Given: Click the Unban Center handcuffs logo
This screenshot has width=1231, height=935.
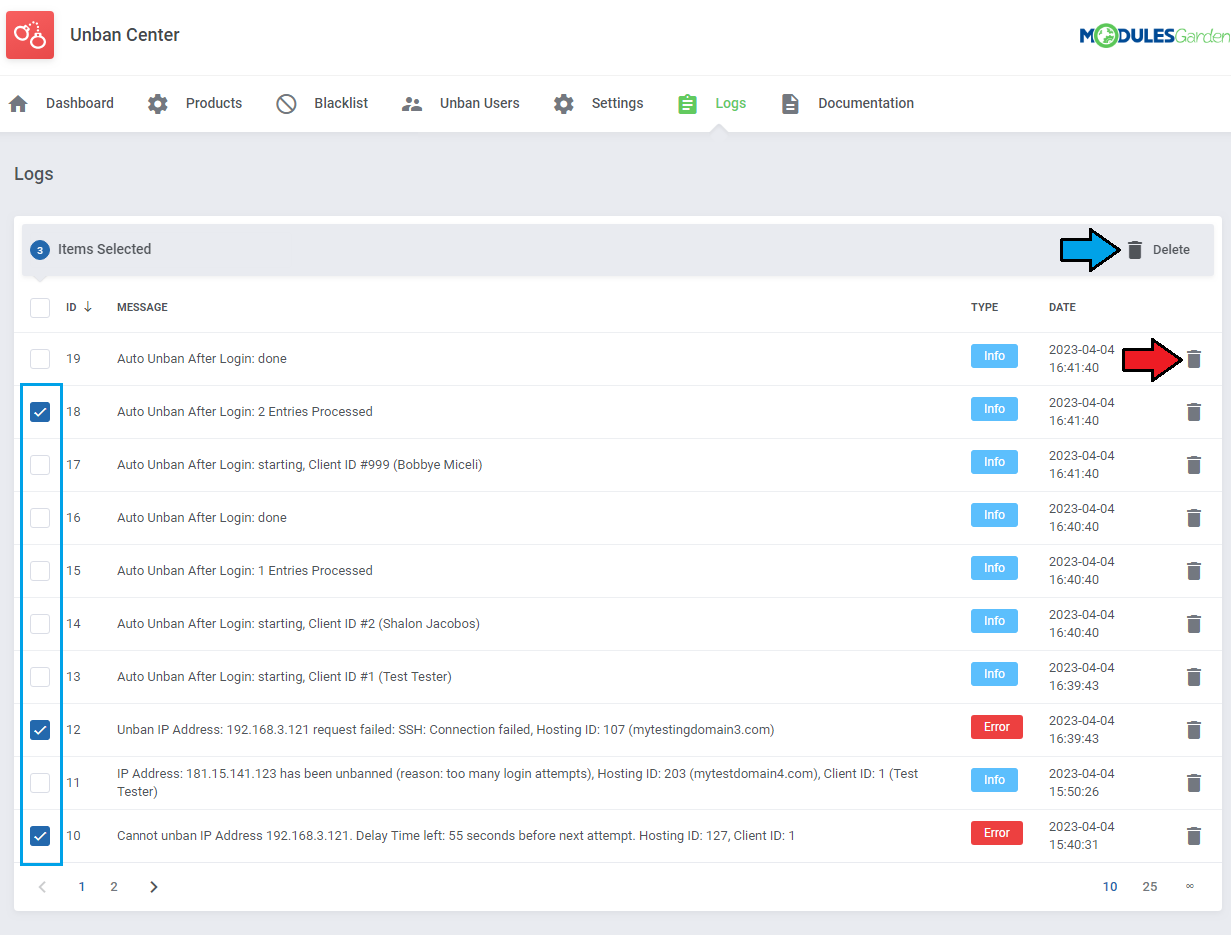Looking at the screenshot, I should tap(30, 35).
